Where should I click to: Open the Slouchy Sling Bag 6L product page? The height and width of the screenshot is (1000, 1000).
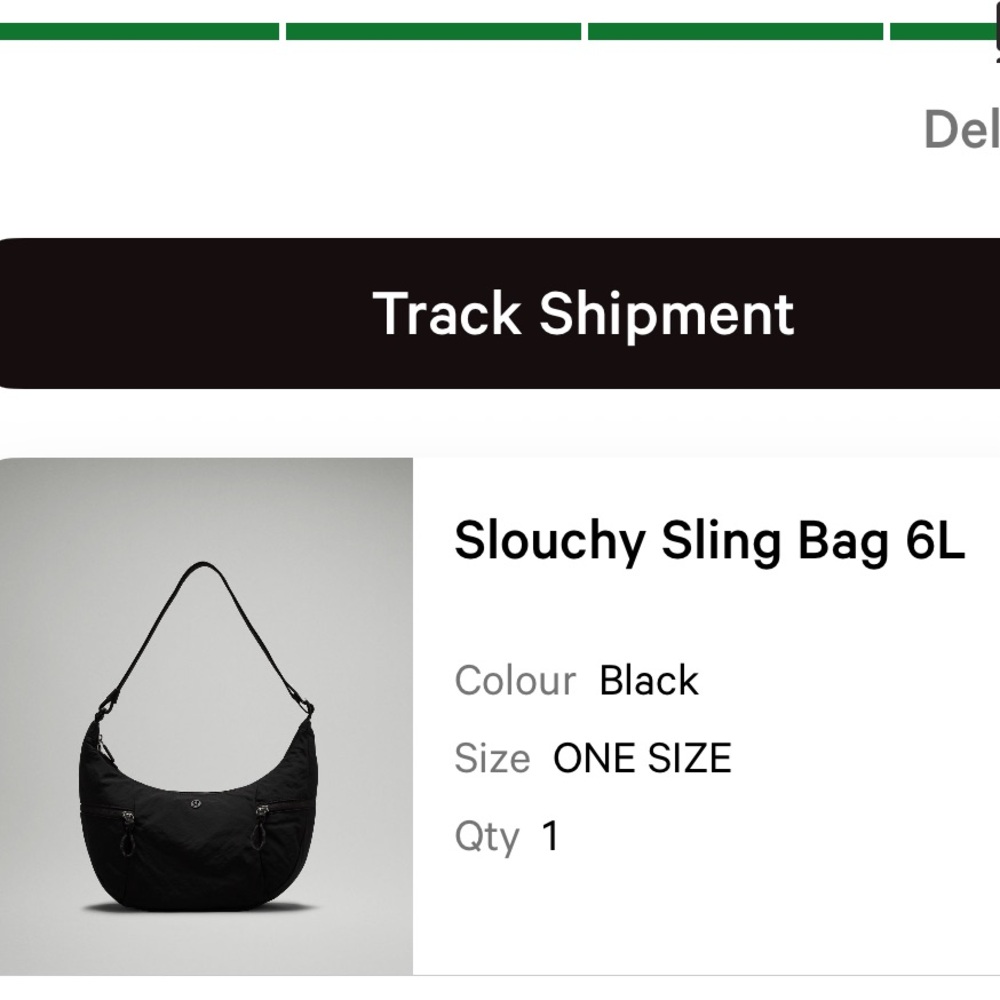(x=712, y=542)
